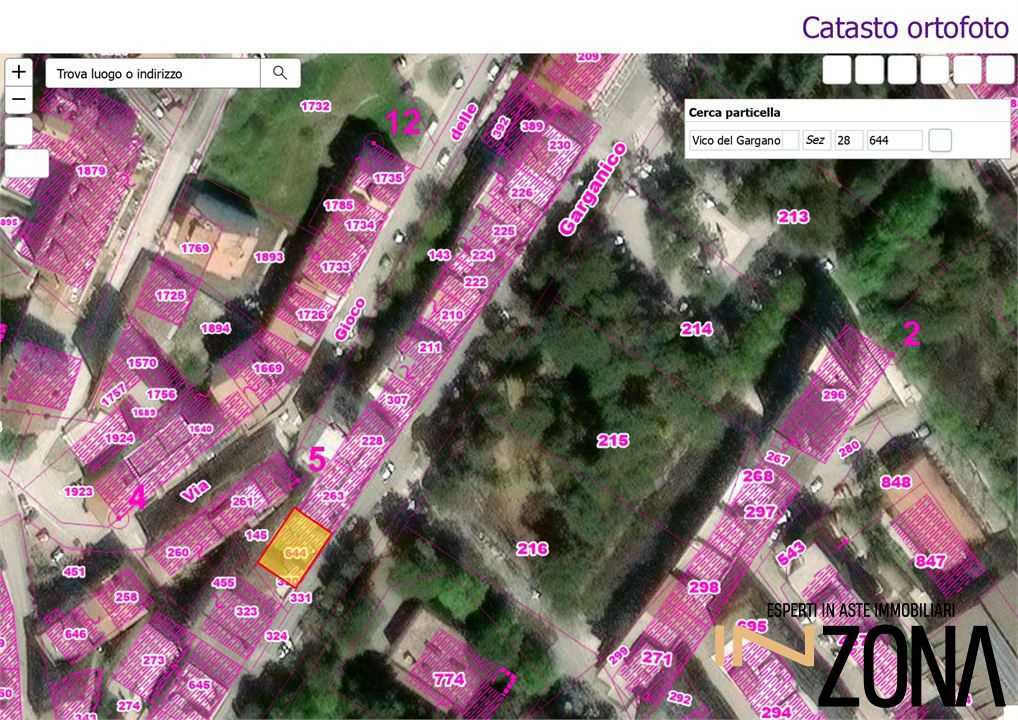Click parcel label 451
Screen dimensions: 1018x720
74,572
